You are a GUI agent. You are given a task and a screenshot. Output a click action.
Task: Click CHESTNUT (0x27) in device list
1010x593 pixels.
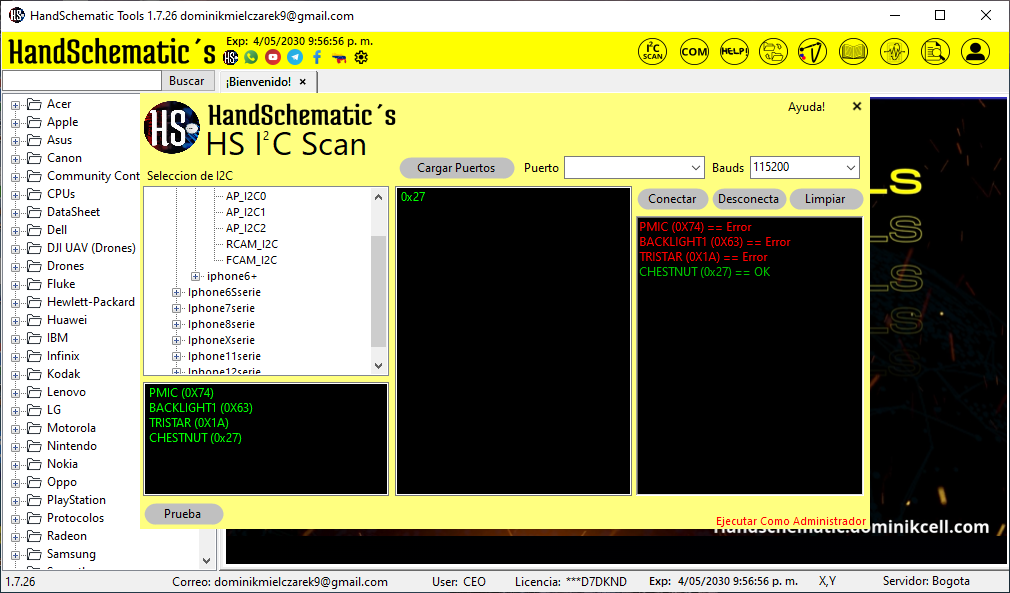[195, 438]
